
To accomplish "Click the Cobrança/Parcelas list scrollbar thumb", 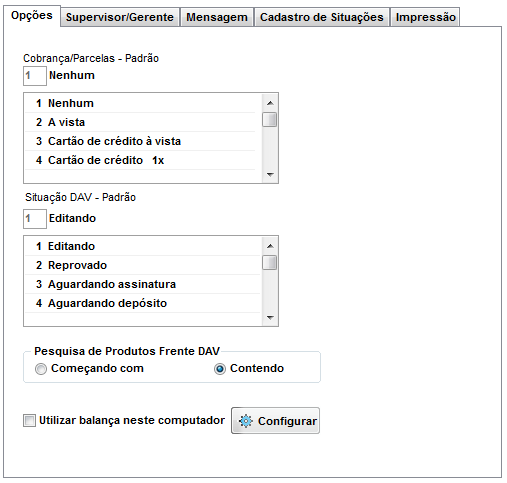I will [x=269, y=120].
